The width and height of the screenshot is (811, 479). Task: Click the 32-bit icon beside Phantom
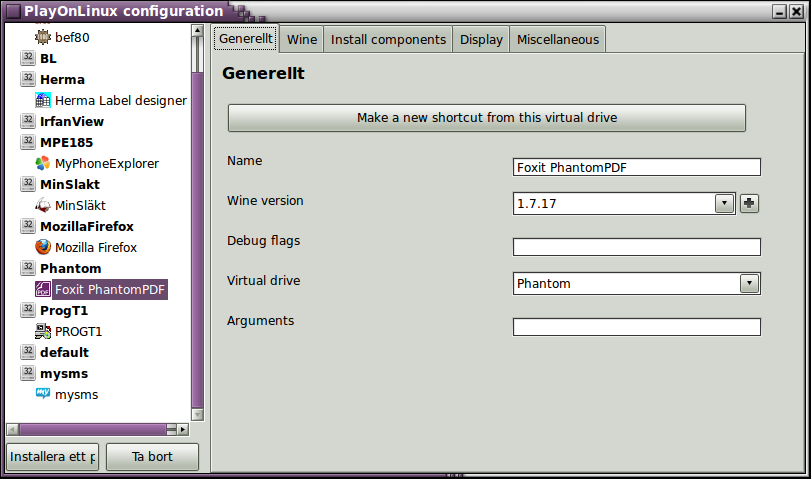28,267
